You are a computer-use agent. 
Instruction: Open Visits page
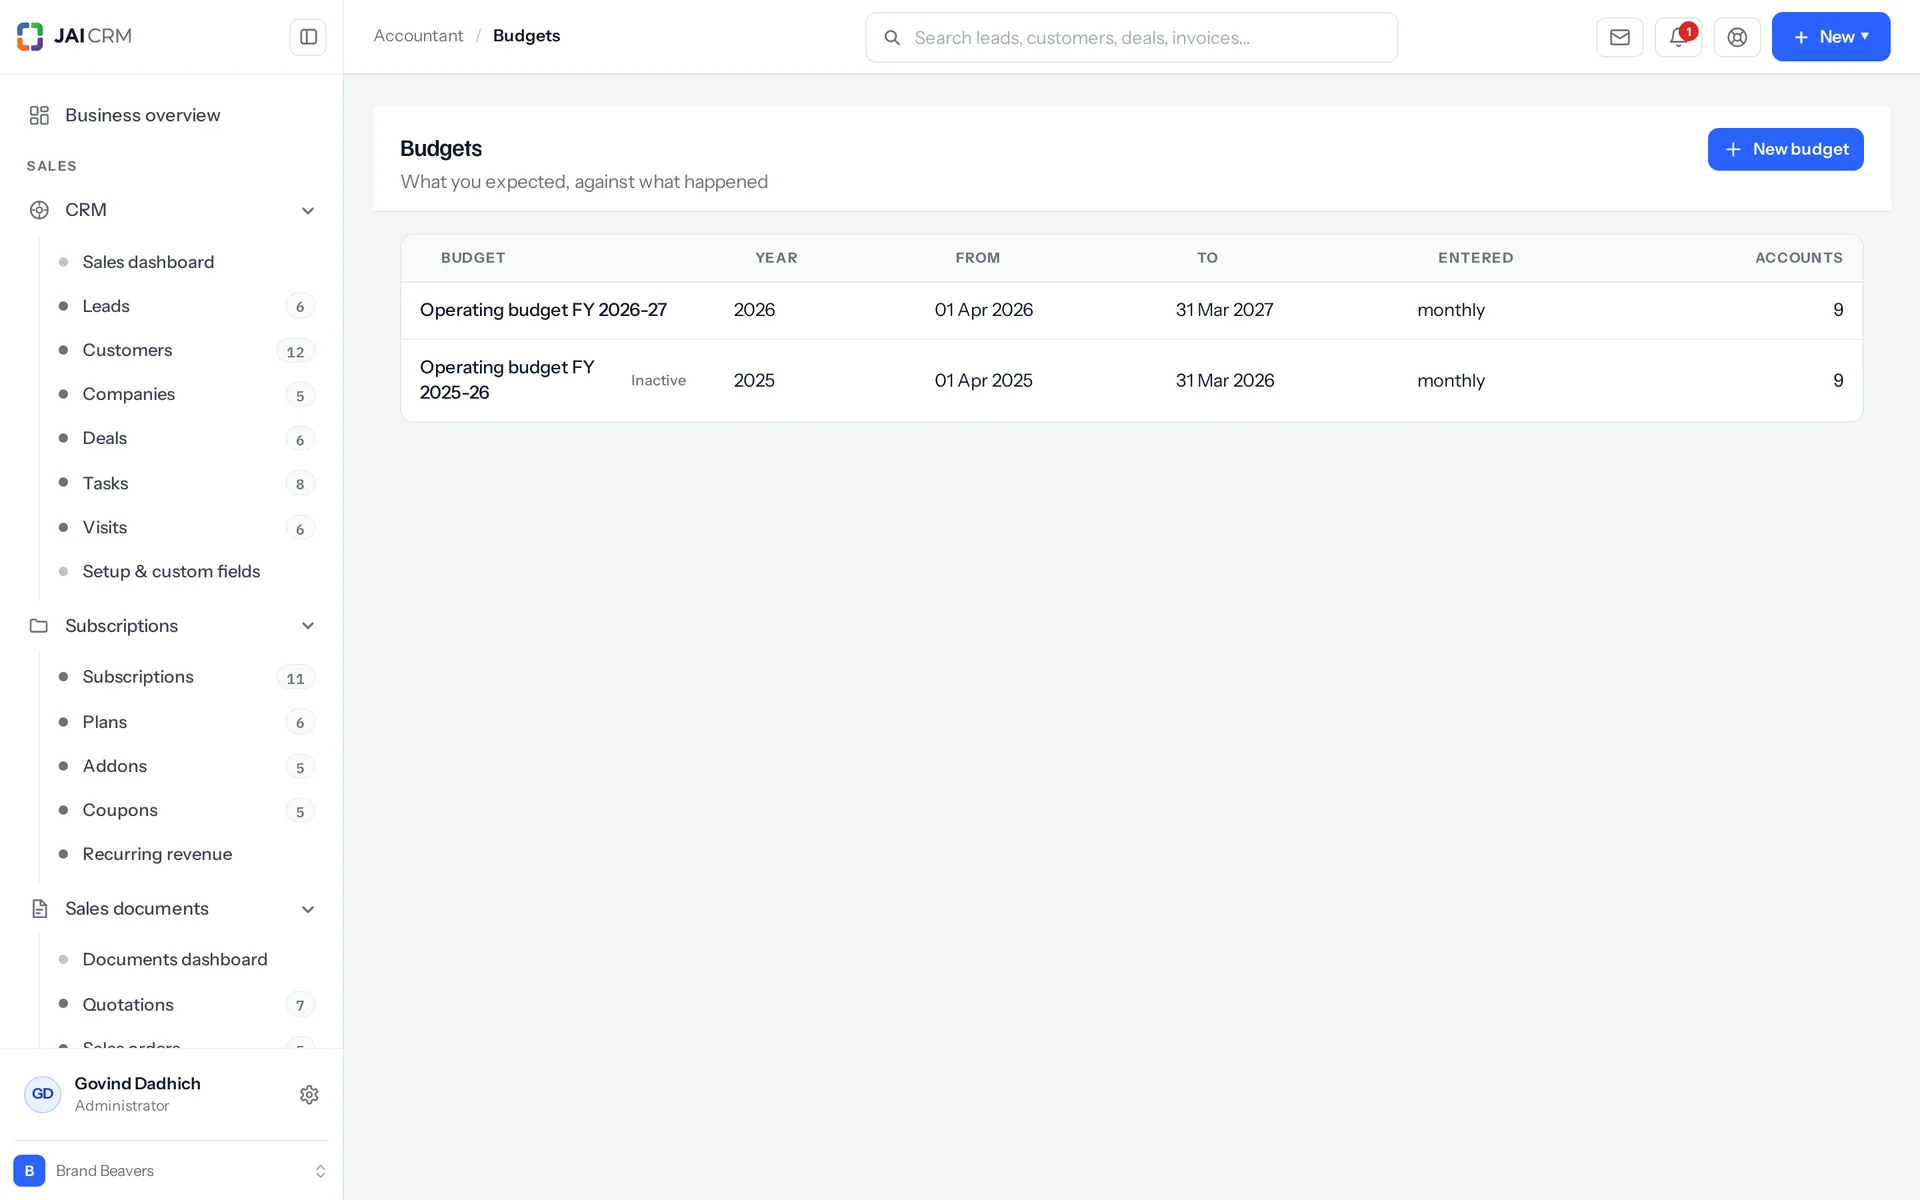(186, 527)
